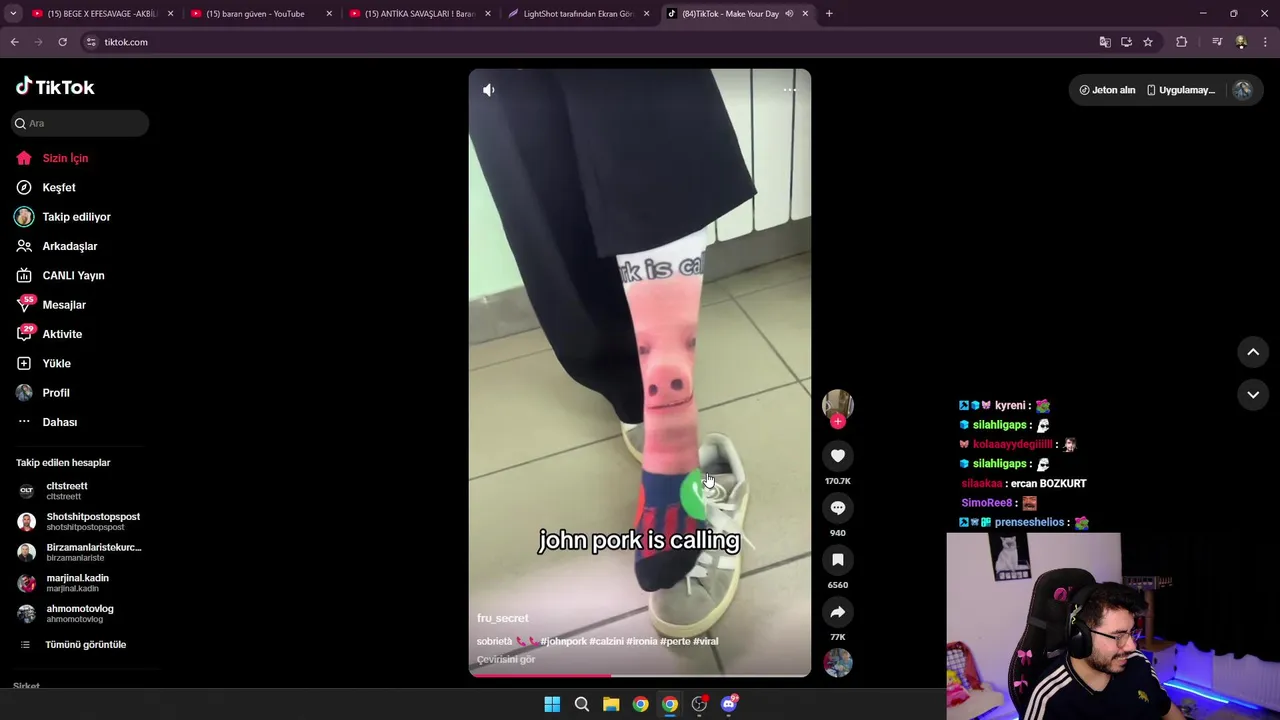Open a new browser tab

click(829, 14)
